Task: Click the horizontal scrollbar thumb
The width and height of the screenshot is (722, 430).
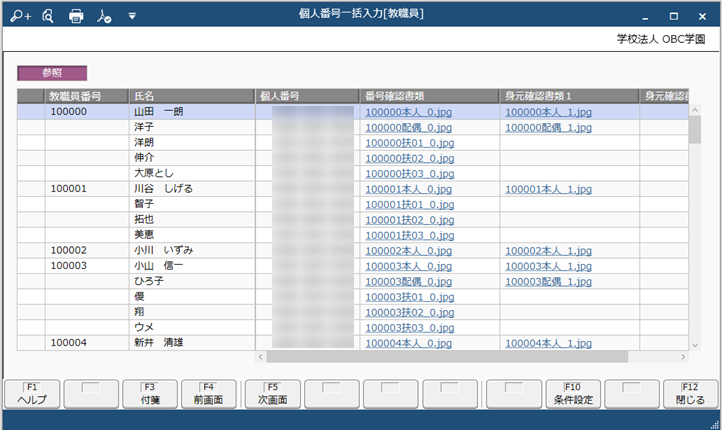Action: pos(447,357)
